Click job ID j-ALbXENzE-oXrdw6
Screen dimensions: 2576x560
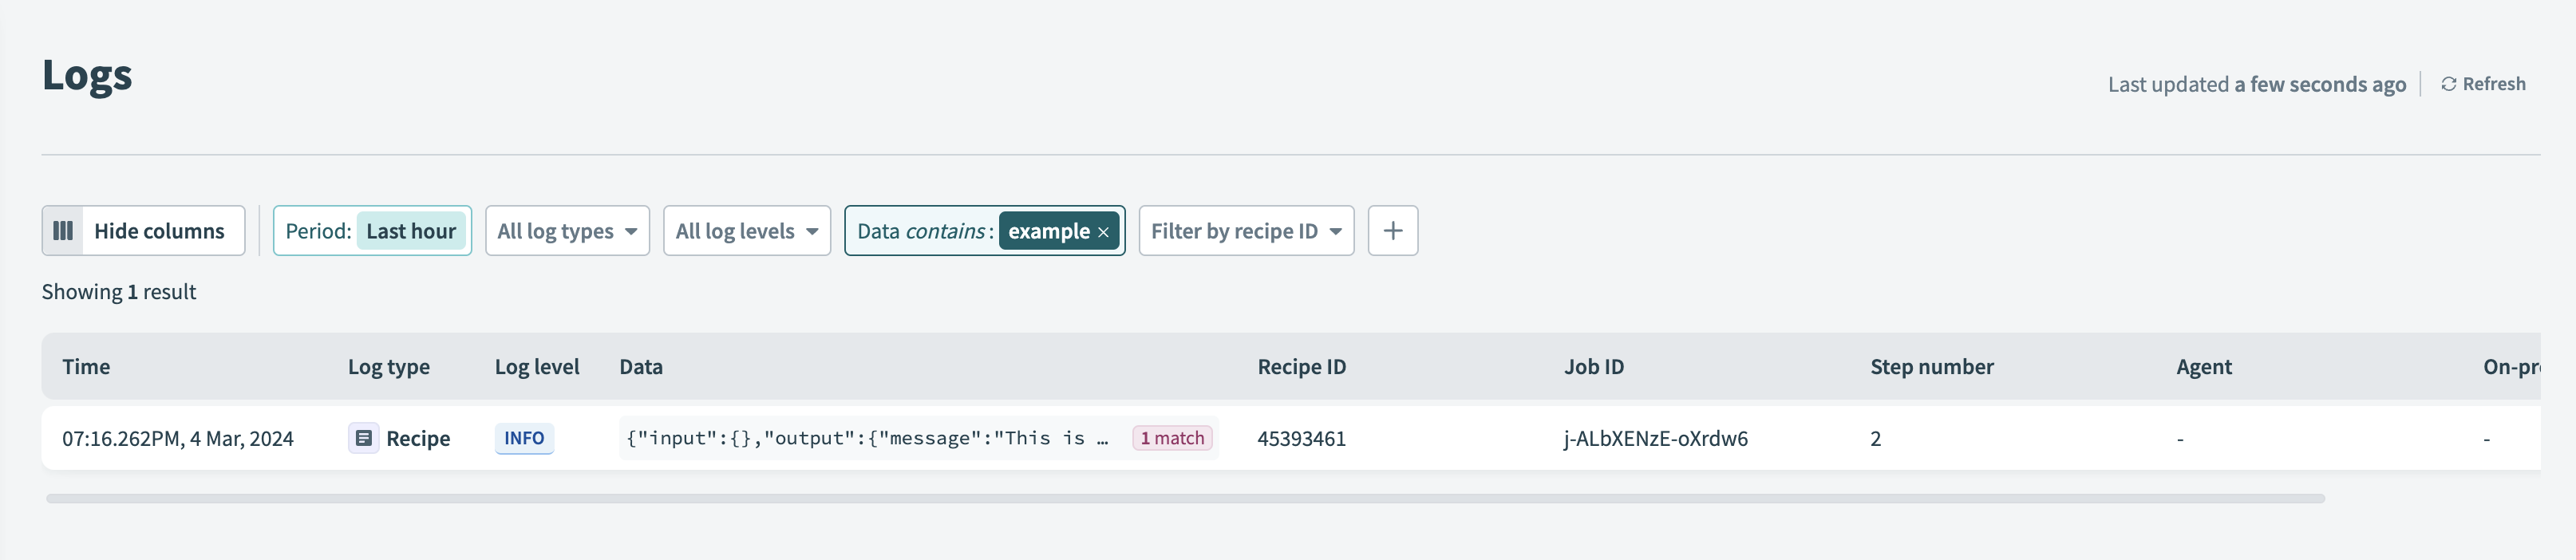1655,439
